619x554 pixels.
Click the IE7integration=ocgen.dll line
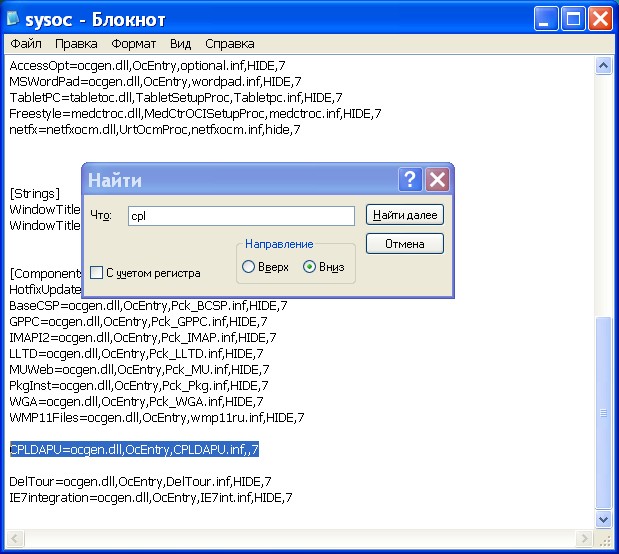click(151, 498)
